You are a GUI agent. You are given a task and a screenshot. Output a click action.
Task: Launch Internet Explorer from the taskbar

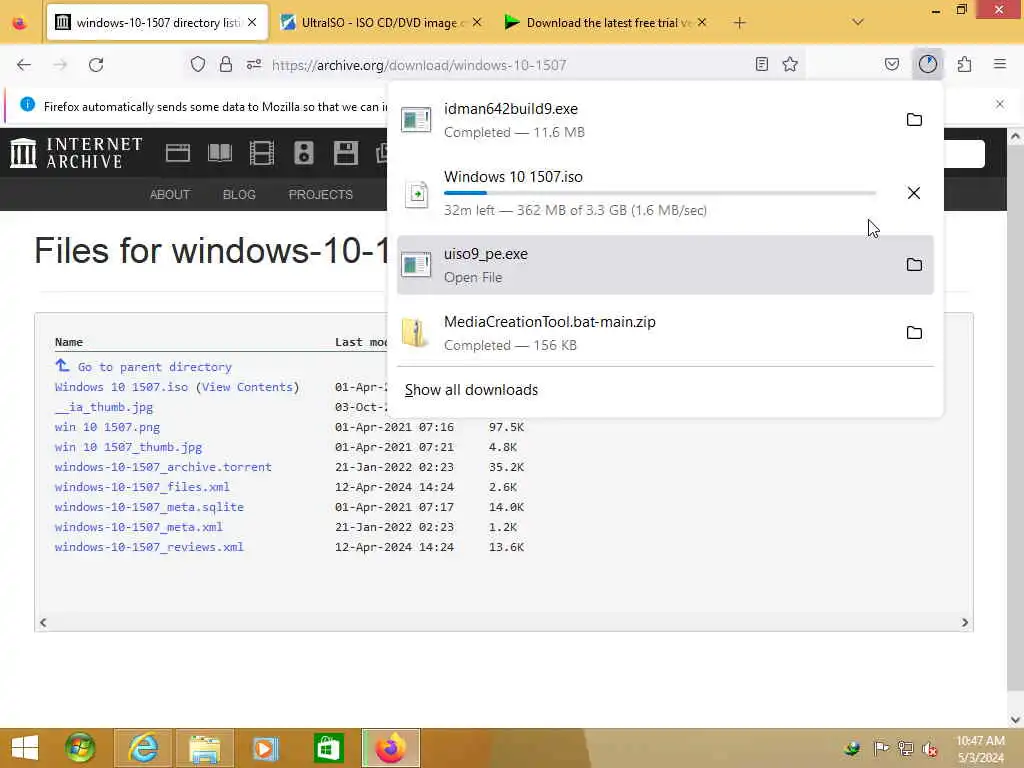pyautogui.click(x=143, y=748)
